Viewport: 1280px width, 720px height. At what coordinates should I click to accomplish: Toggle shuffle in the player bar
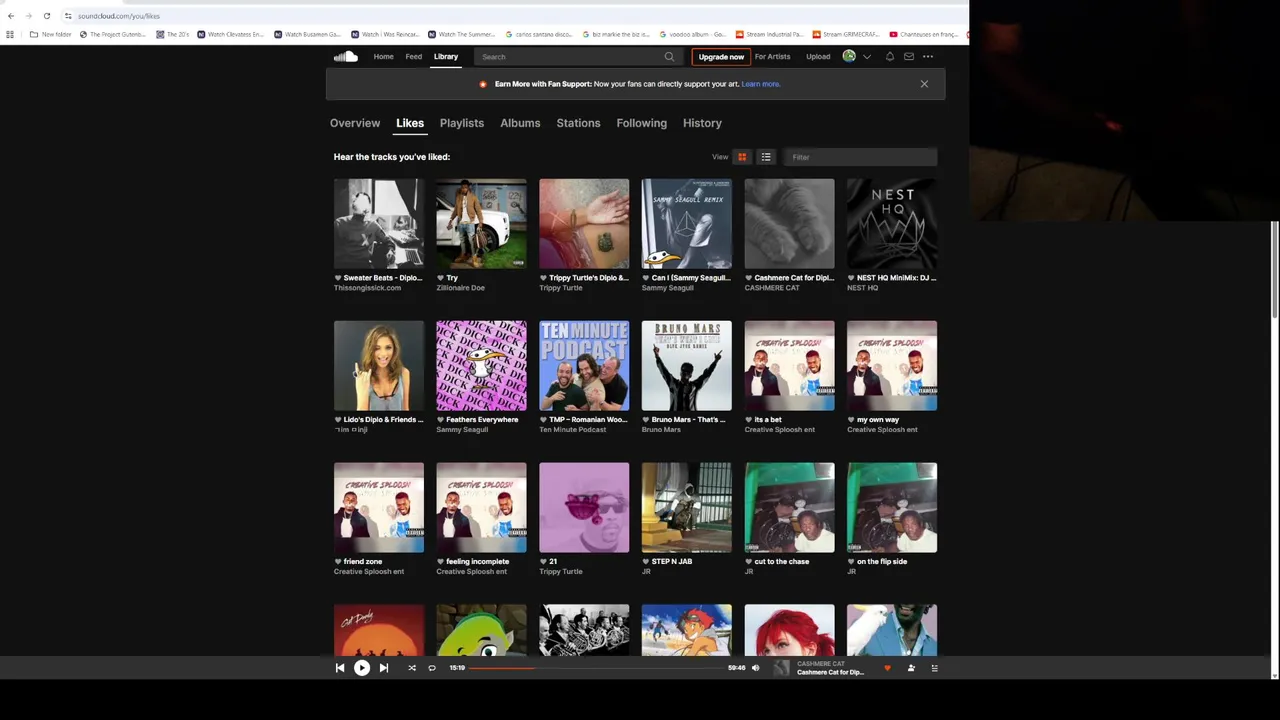(412, 668)
